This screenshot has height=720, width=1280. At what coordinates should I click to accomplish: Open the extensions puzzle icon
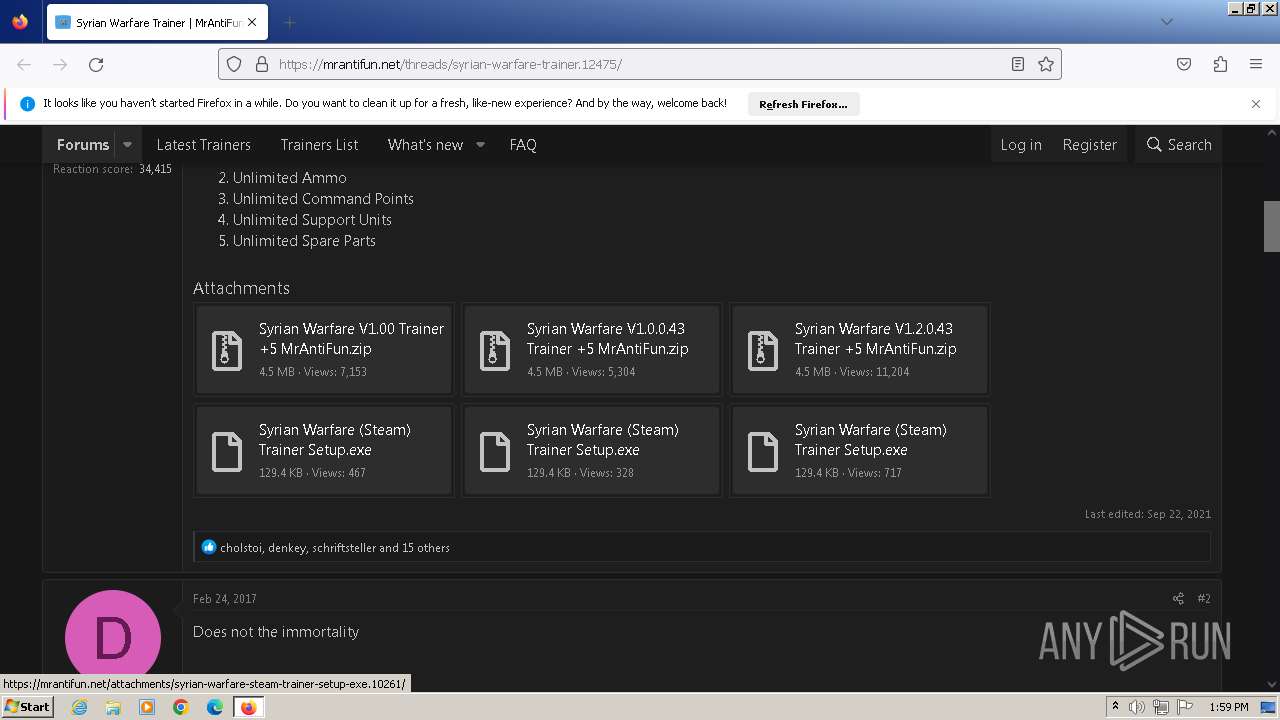[x=1220, y=64]
